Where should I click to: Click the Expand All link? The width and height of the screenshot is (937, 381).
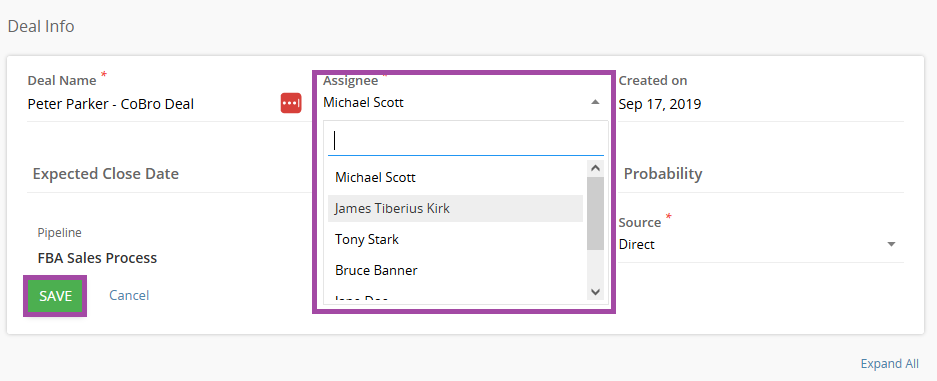[889, 364]
